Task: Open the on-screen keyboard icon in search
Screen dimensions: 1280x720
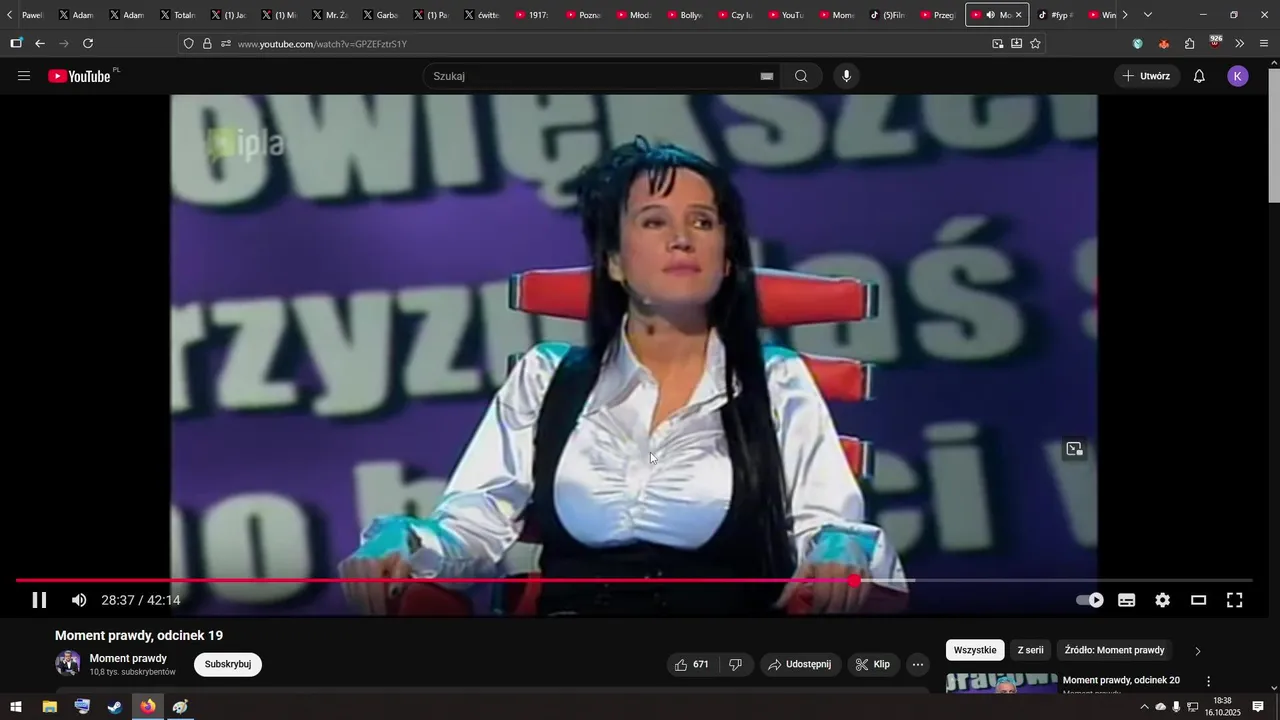Action: click(x=767, y=76)
